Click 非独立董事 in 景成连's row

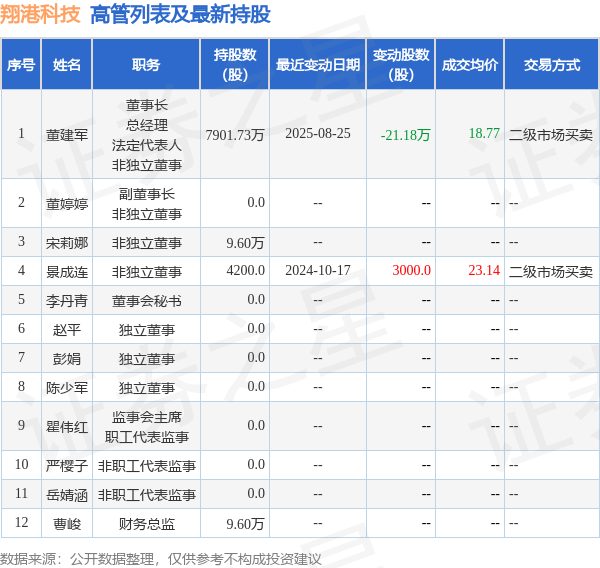(x=147, y=272)
